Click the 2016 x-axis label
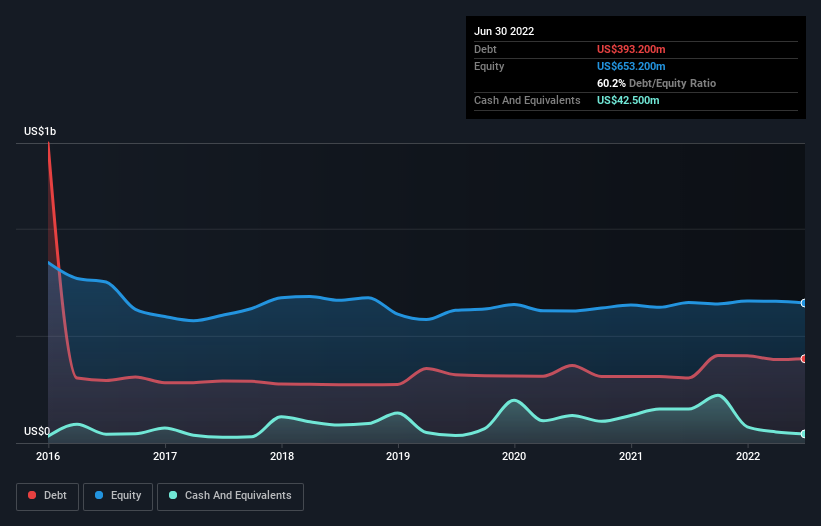This screenshot has width=821, height=526. click(x=48, y=456)
